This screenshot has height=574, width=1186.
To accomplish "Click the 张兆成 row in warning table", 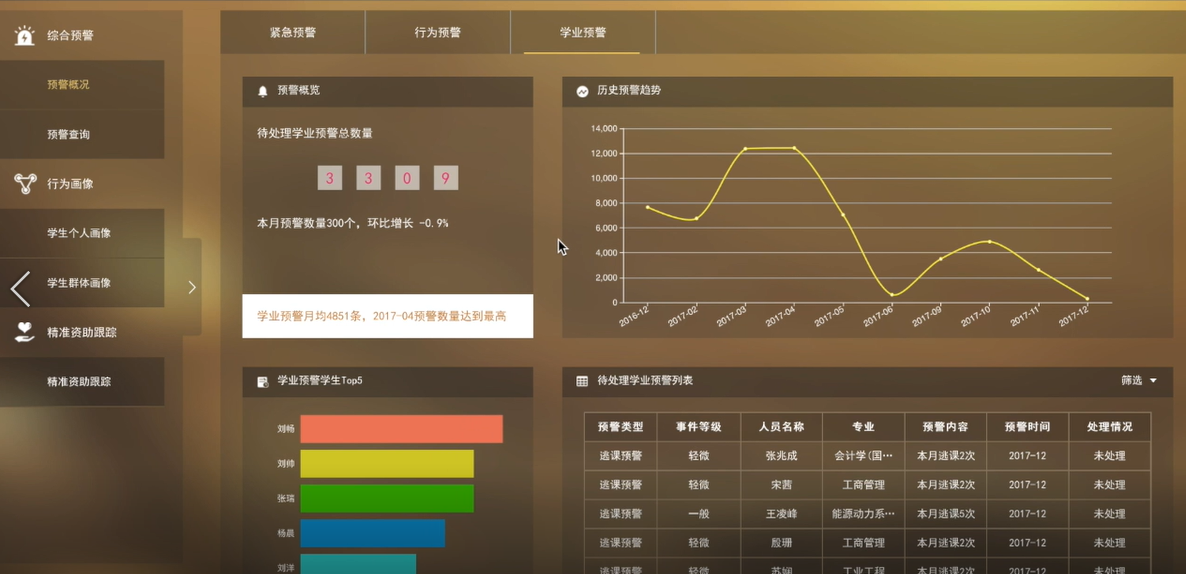I will (x=780, y=456).
